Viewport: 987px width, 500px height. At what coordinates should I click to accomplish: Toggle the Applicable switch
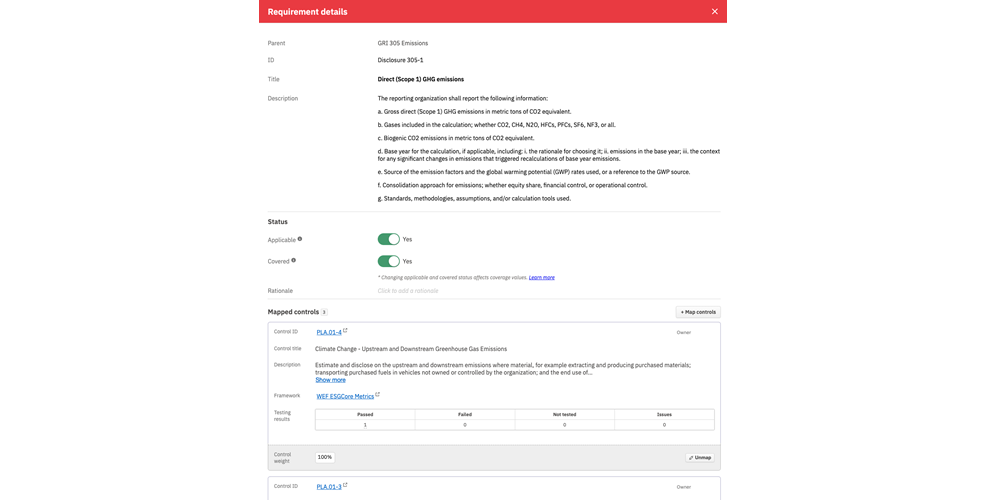click(388, 239)
